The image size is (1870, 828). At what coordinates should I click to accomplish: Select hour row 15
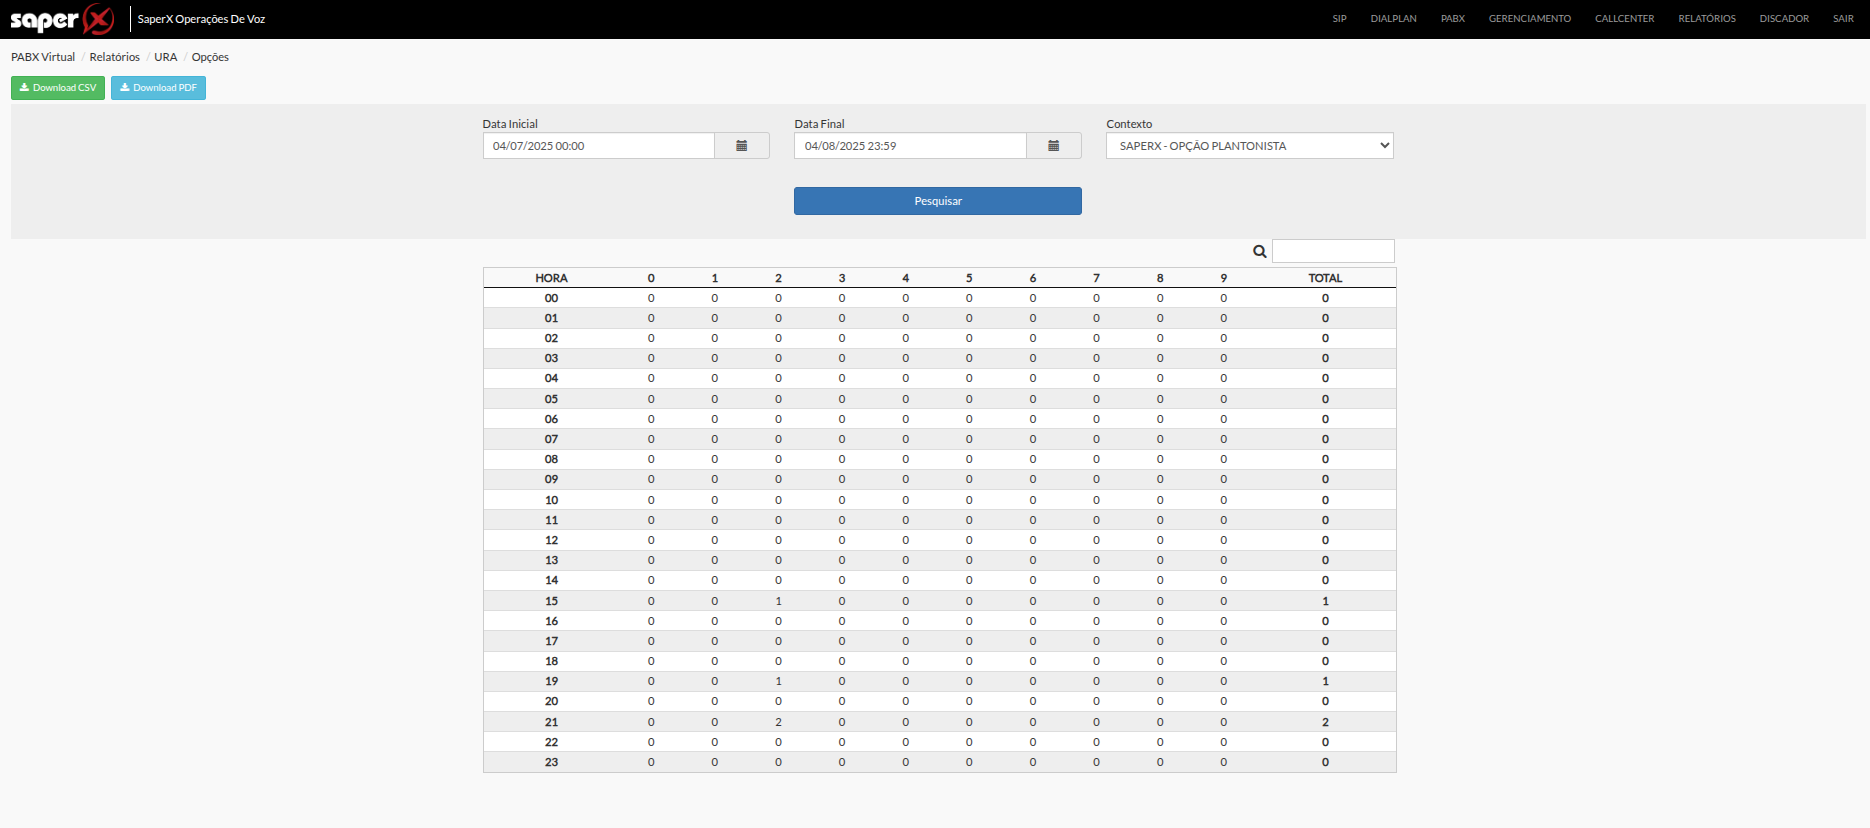point(939,601)
